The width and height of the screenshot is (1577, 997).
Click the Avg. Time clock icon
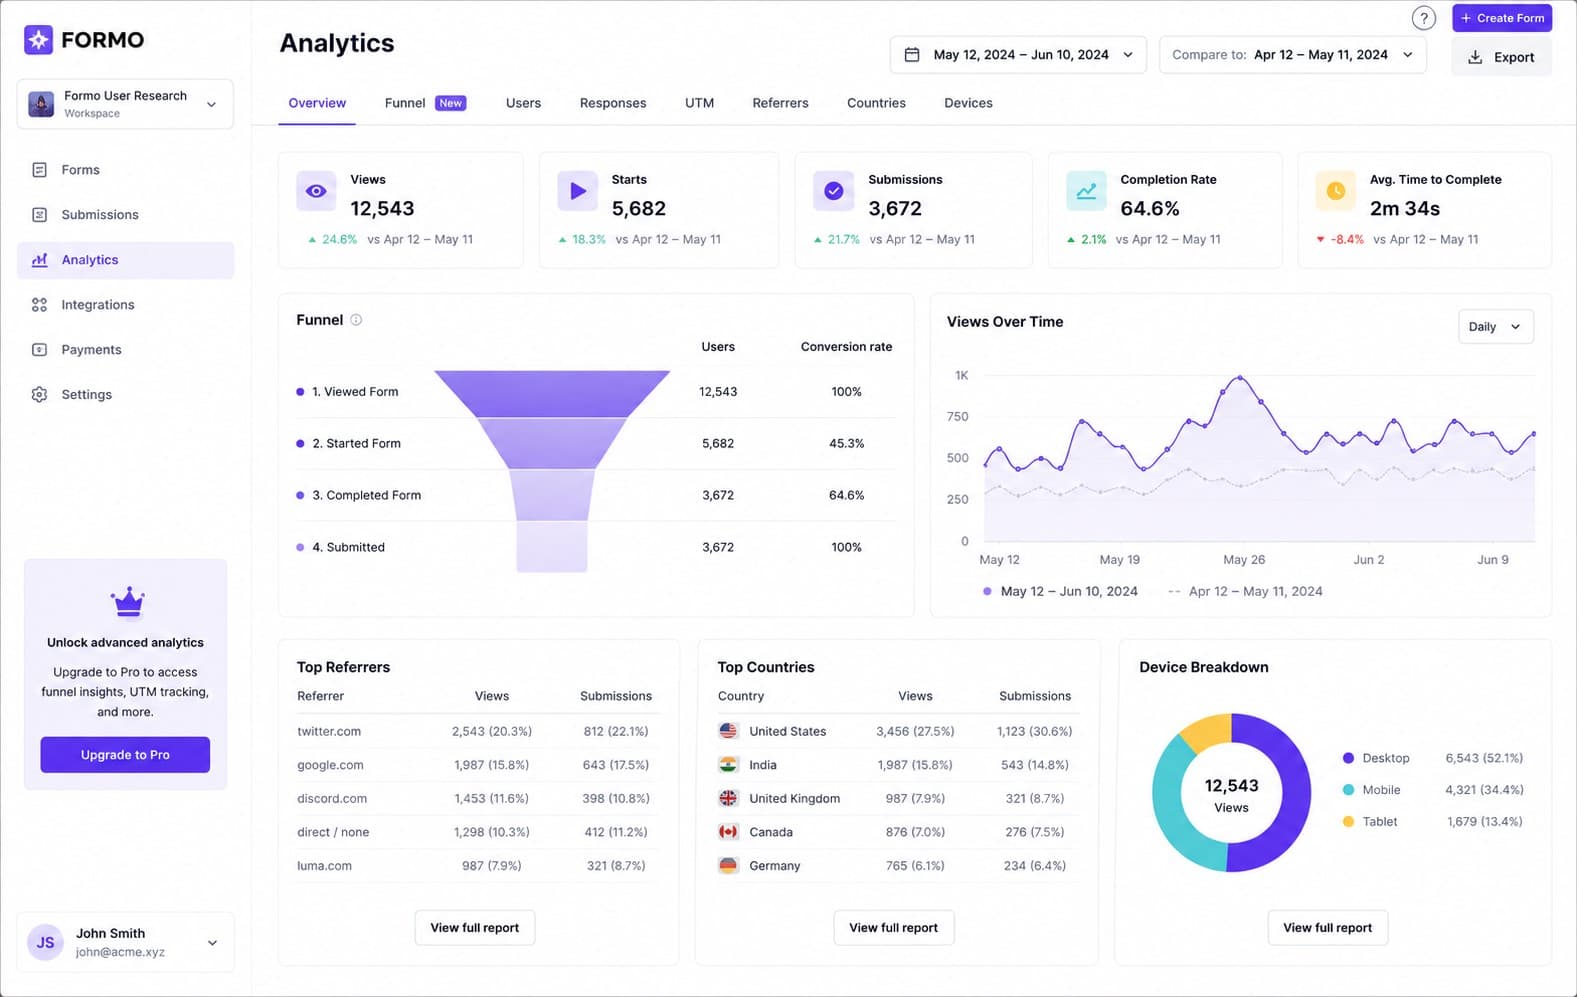(x=1335, y=191)
